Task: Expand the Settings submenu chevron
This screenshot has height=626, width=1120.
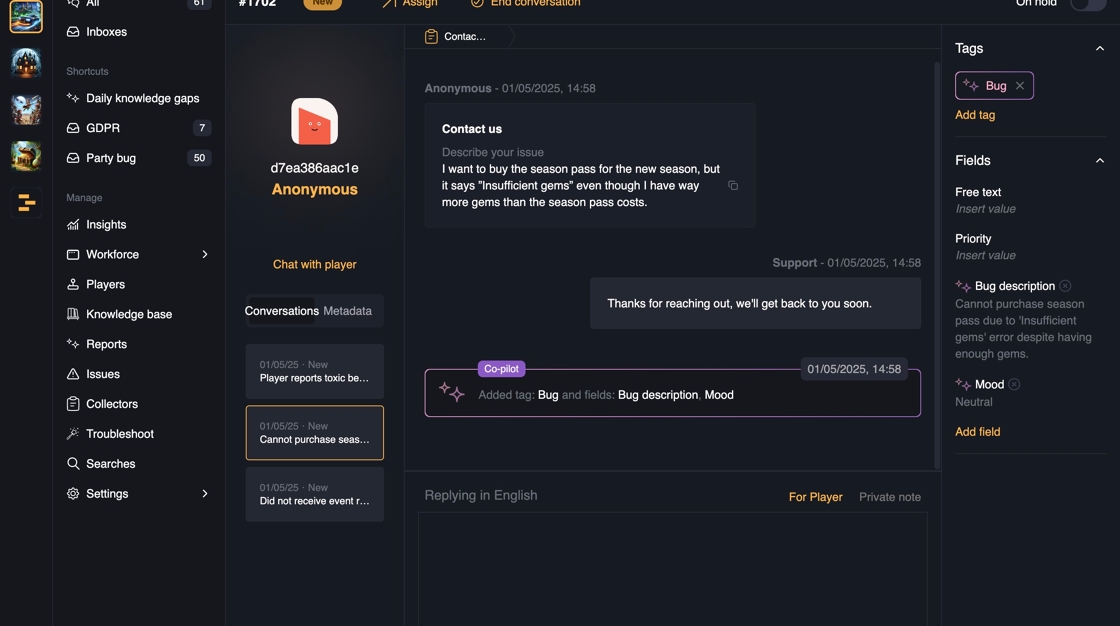Action: click(205, 494)
